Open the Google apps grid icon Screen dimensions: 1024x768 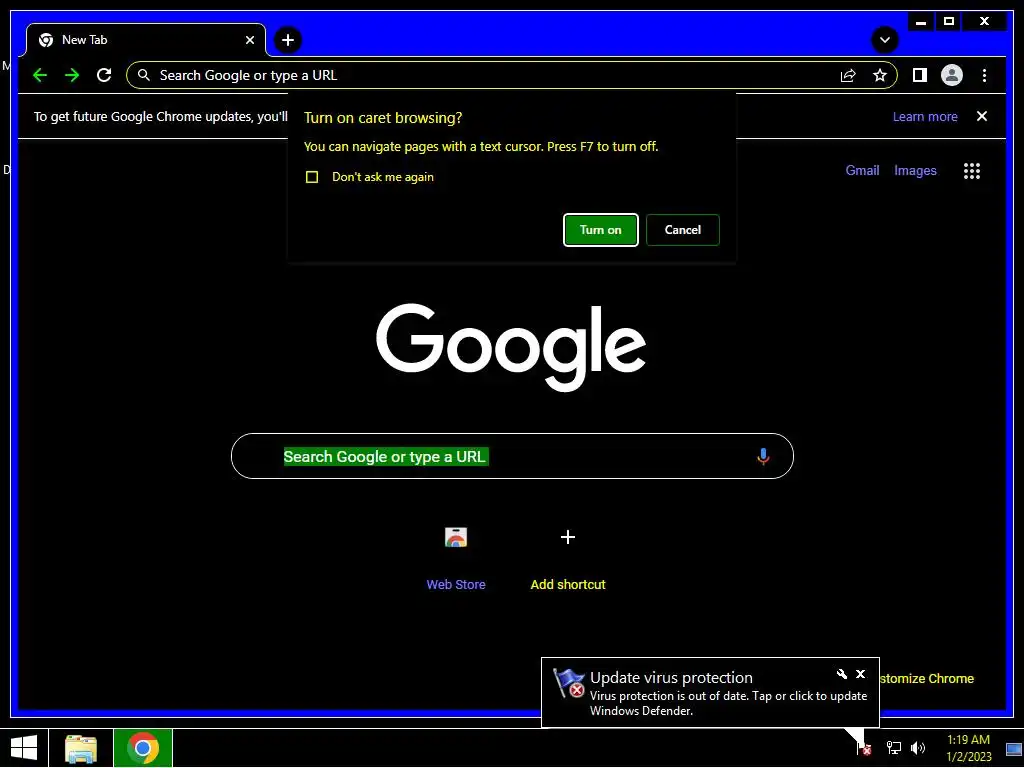coord(972,171)
